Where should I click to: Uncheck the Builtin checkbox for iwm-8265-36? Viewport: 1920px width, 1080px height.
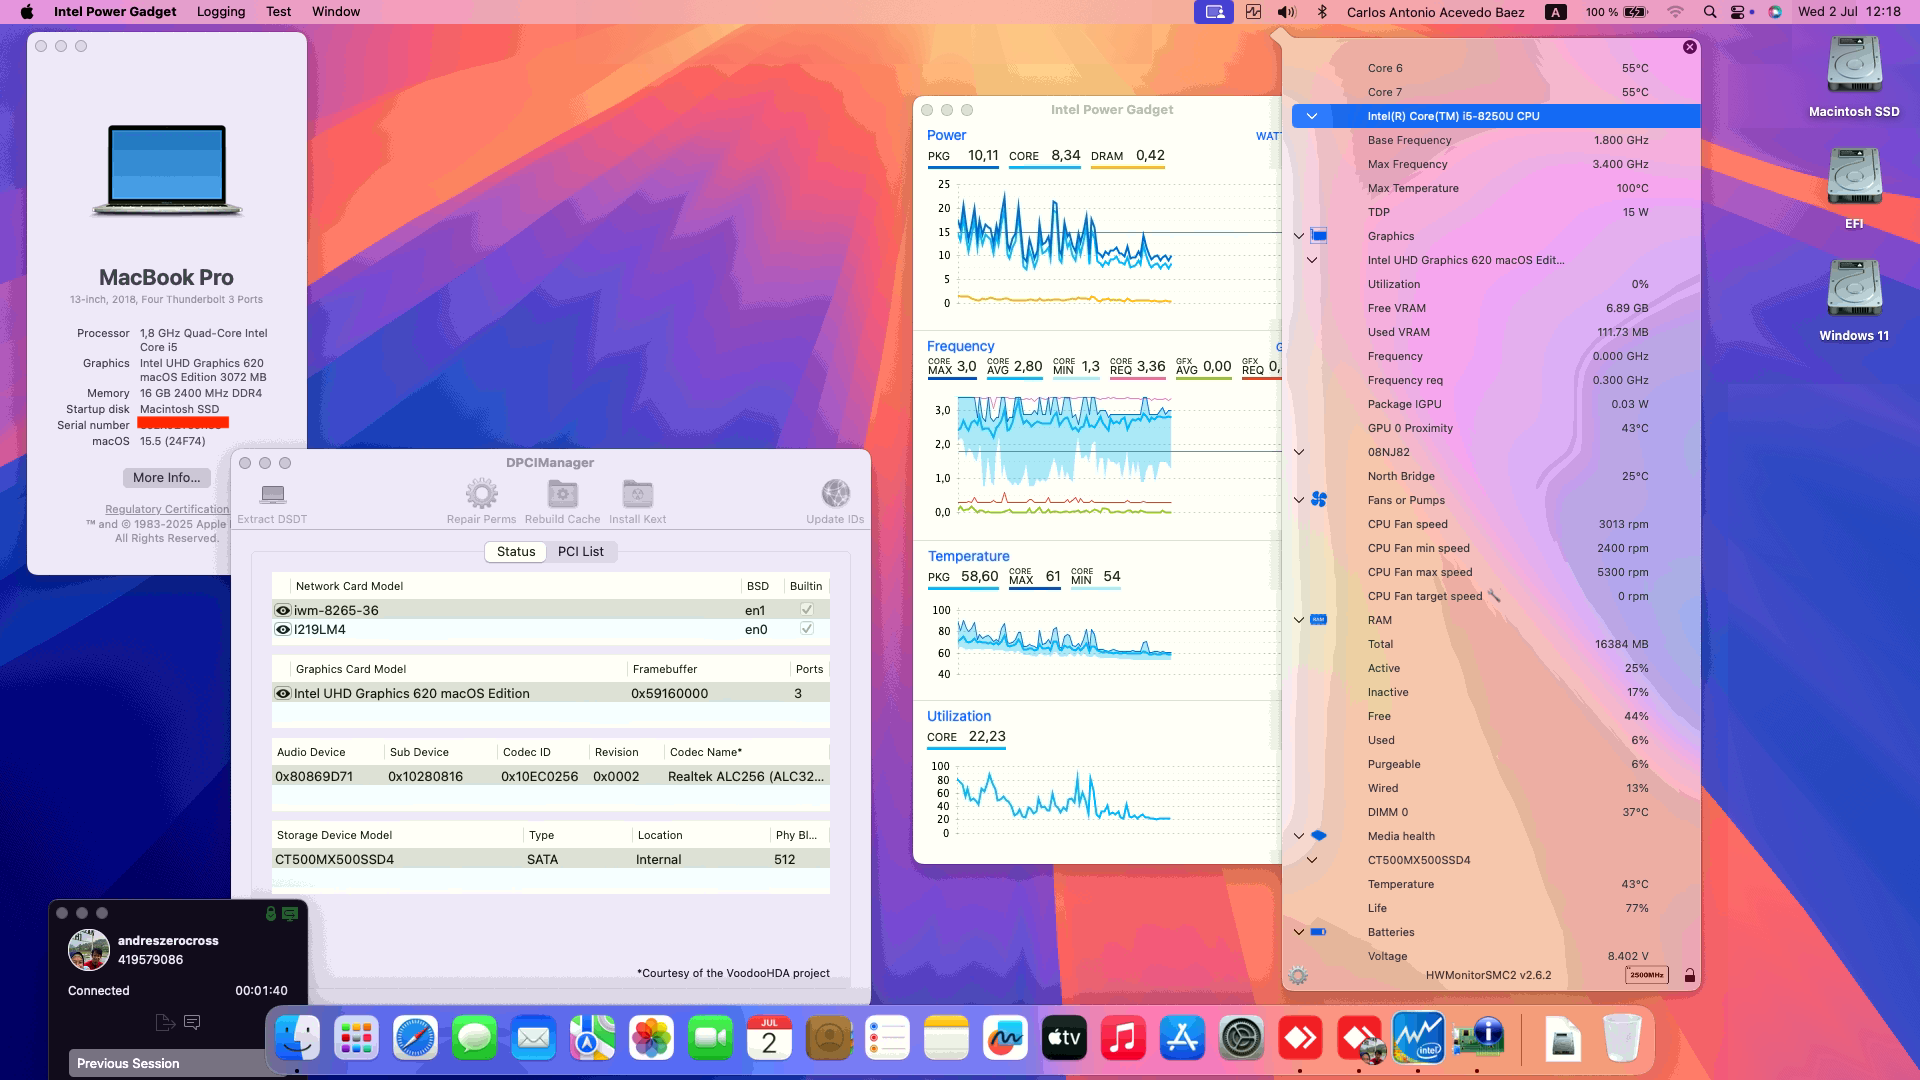pos(805,609)
